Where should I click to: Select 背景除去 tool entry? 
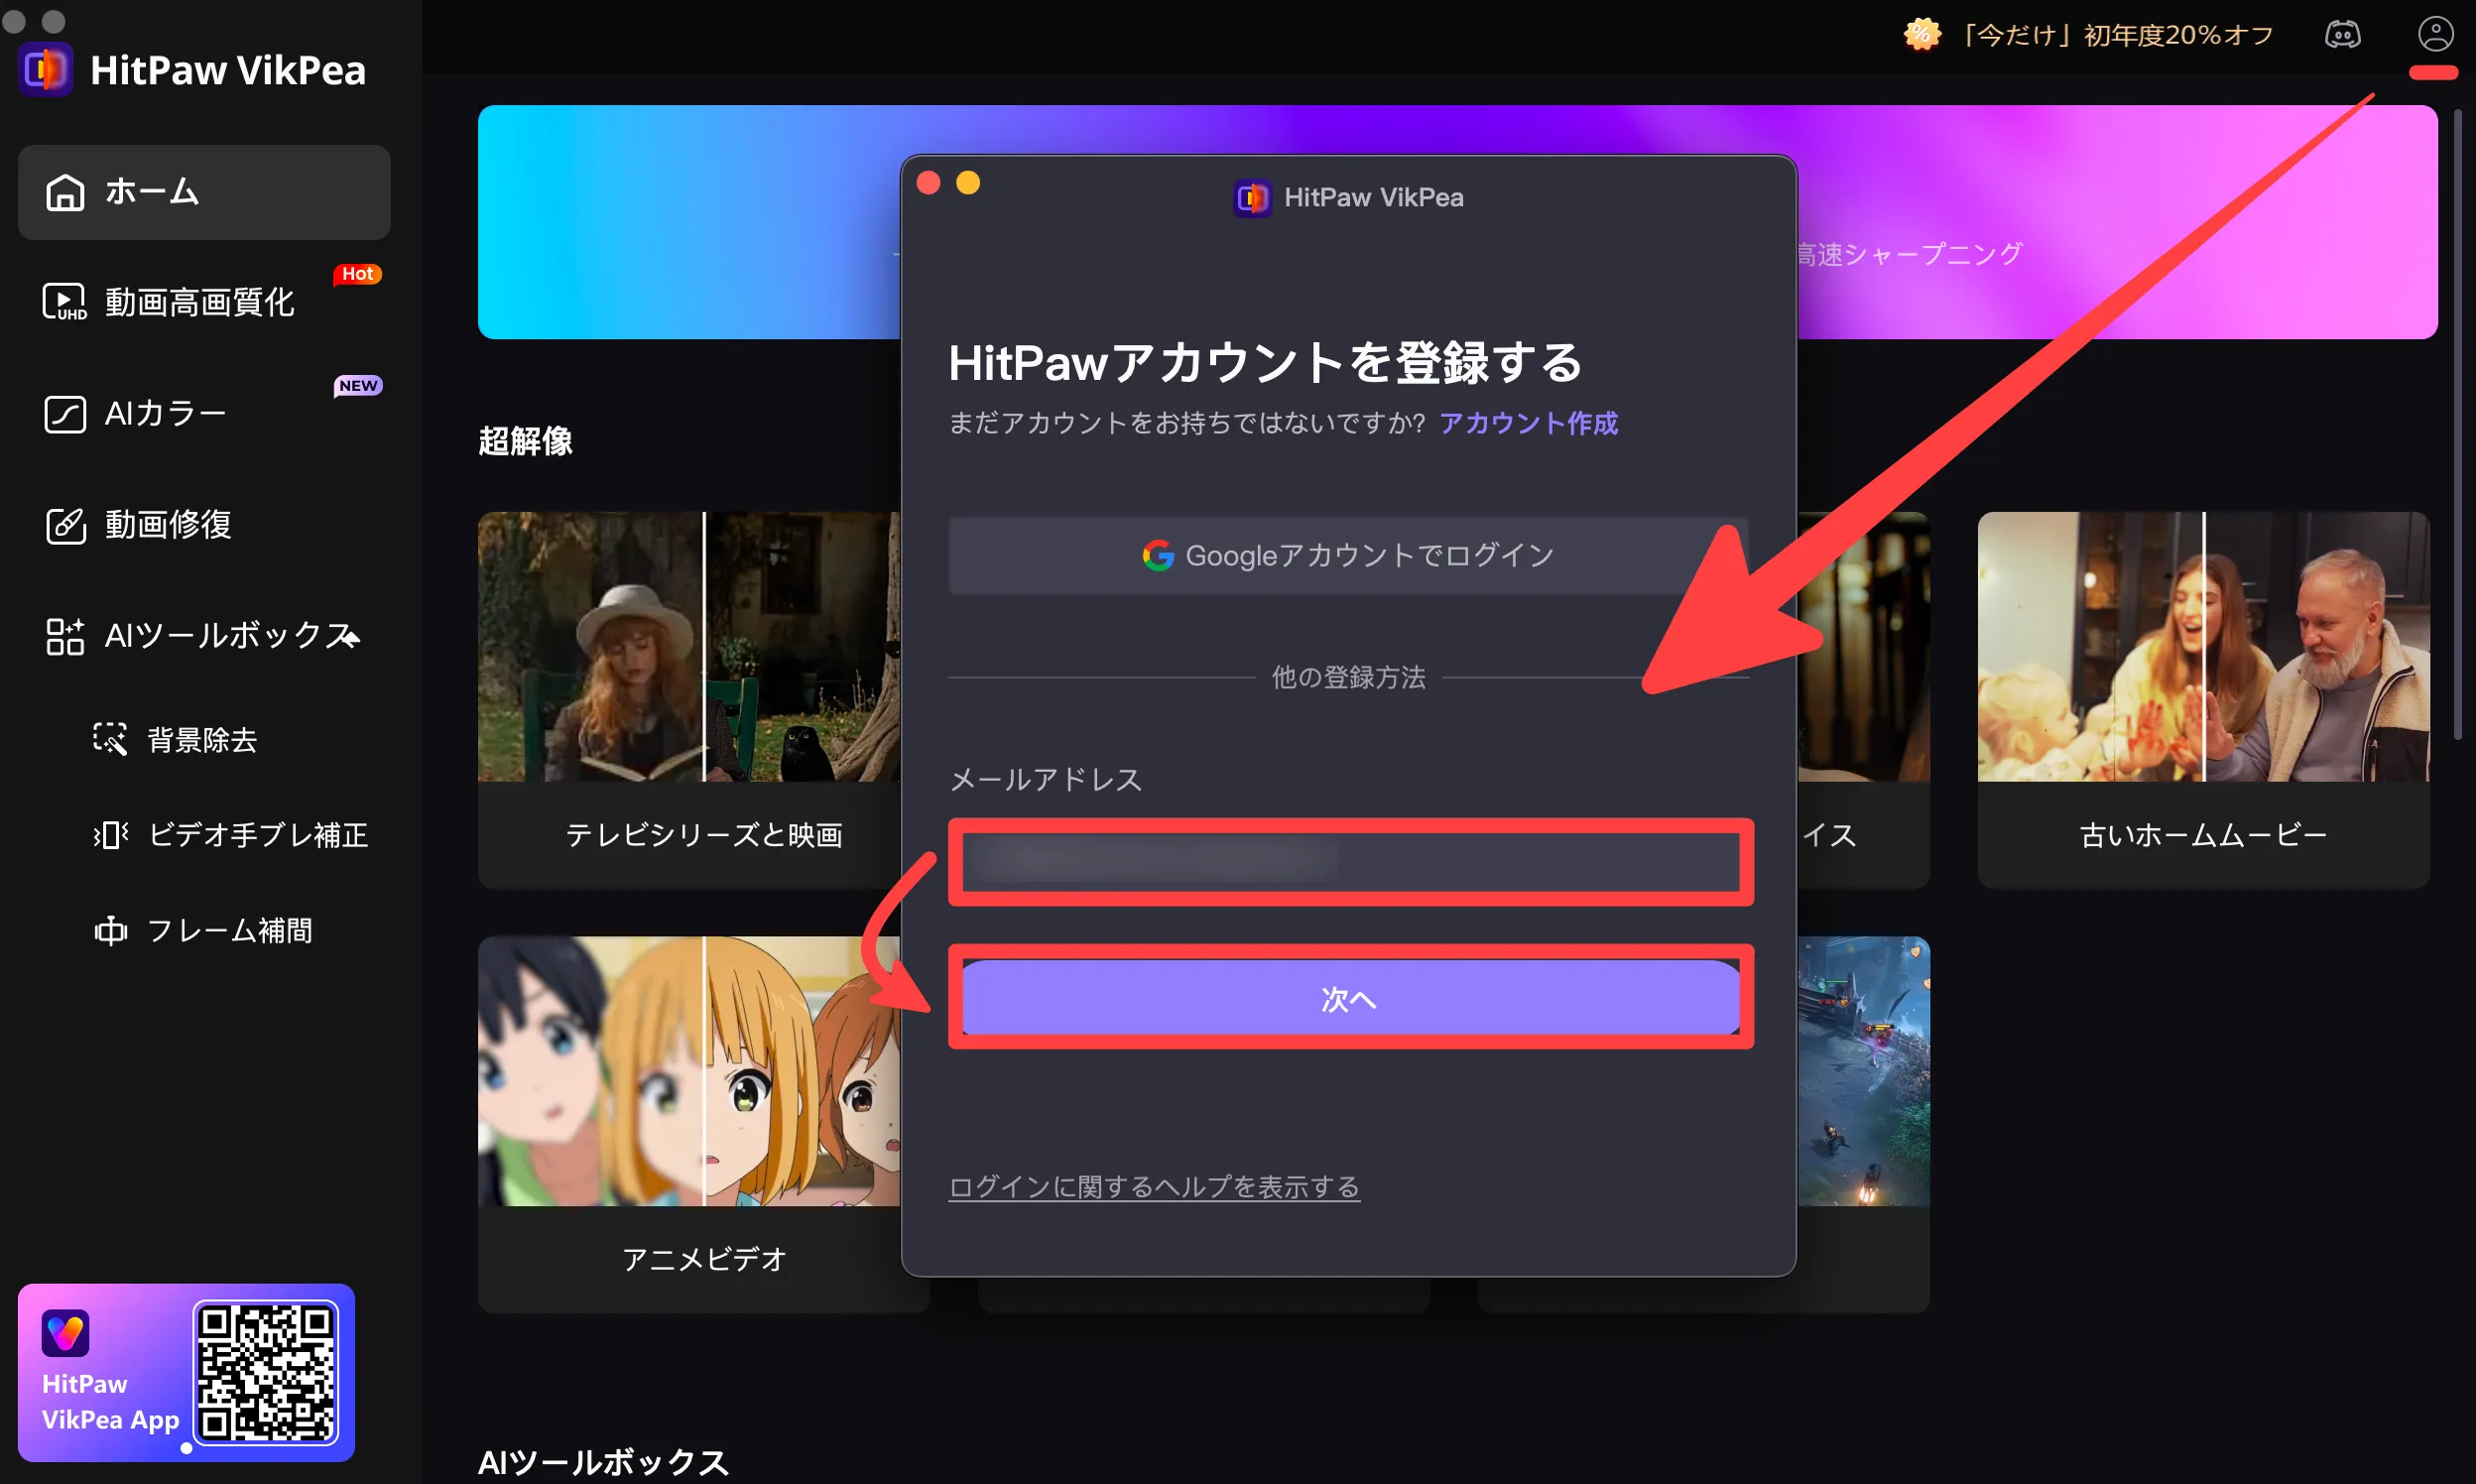click(x=204, y=739)
